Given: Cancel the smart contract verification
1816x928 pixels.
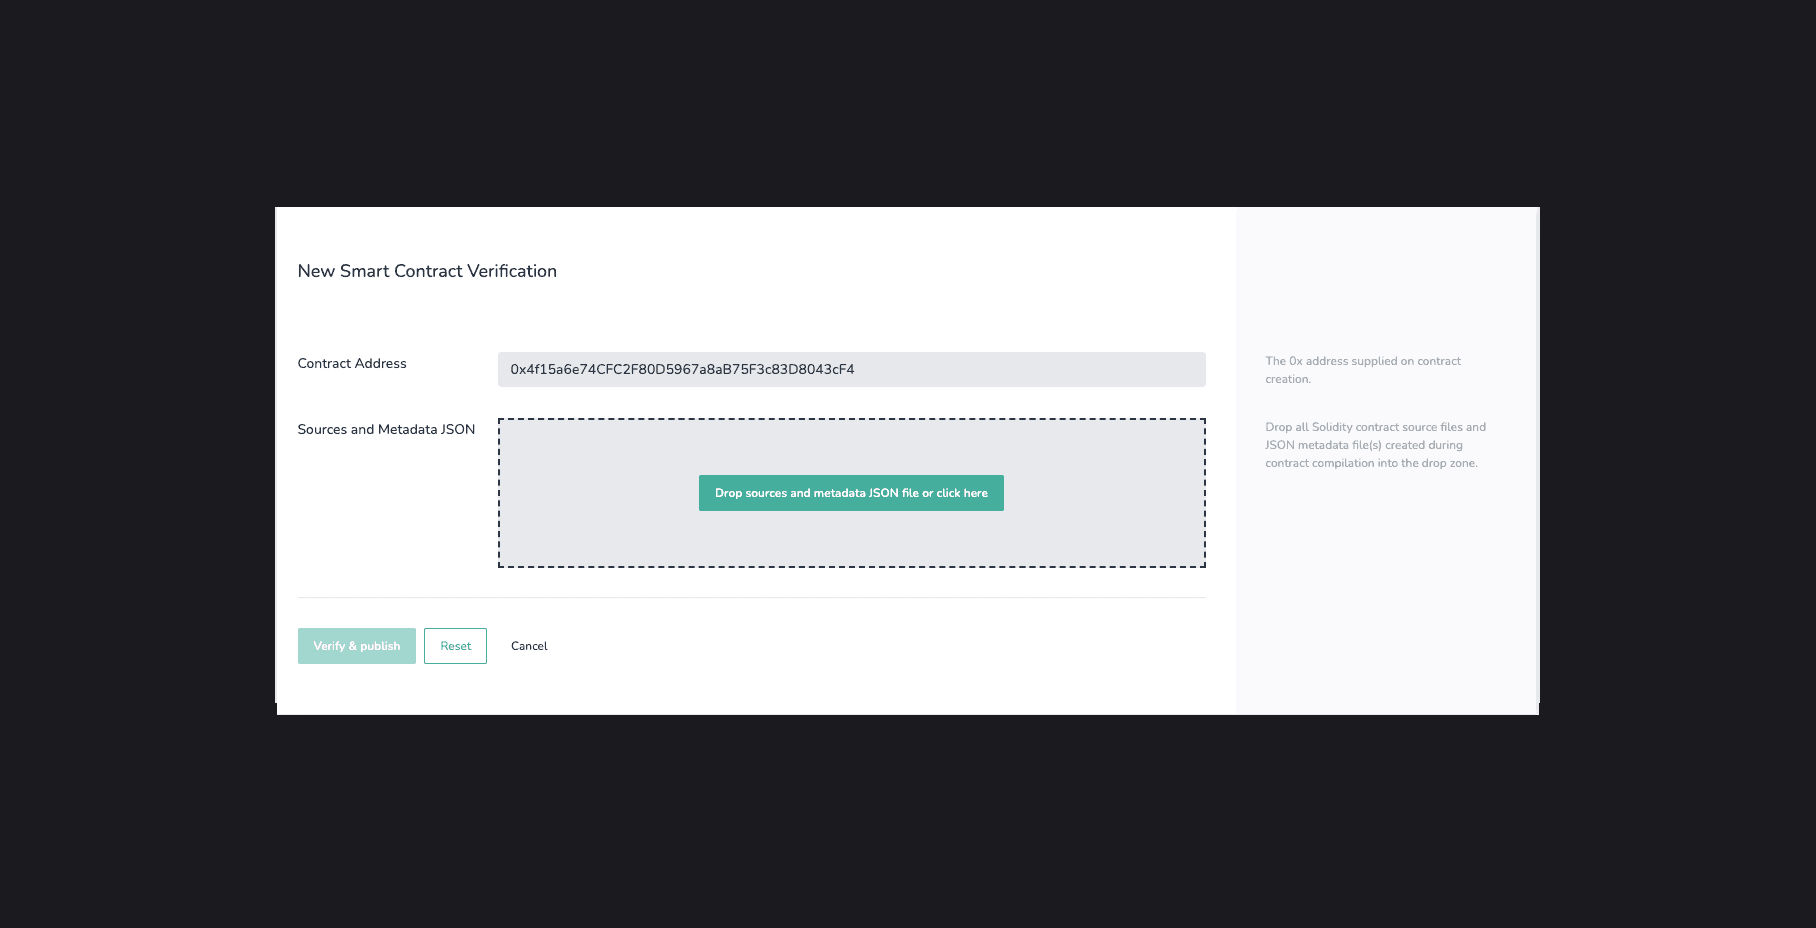Looking at the screenshot, I should click(529, 646).
